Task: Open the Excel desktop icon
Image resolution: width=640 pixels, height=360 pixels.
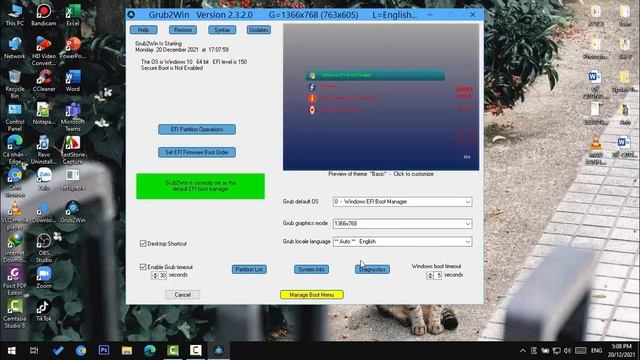Action: click(x=73, y=15)
